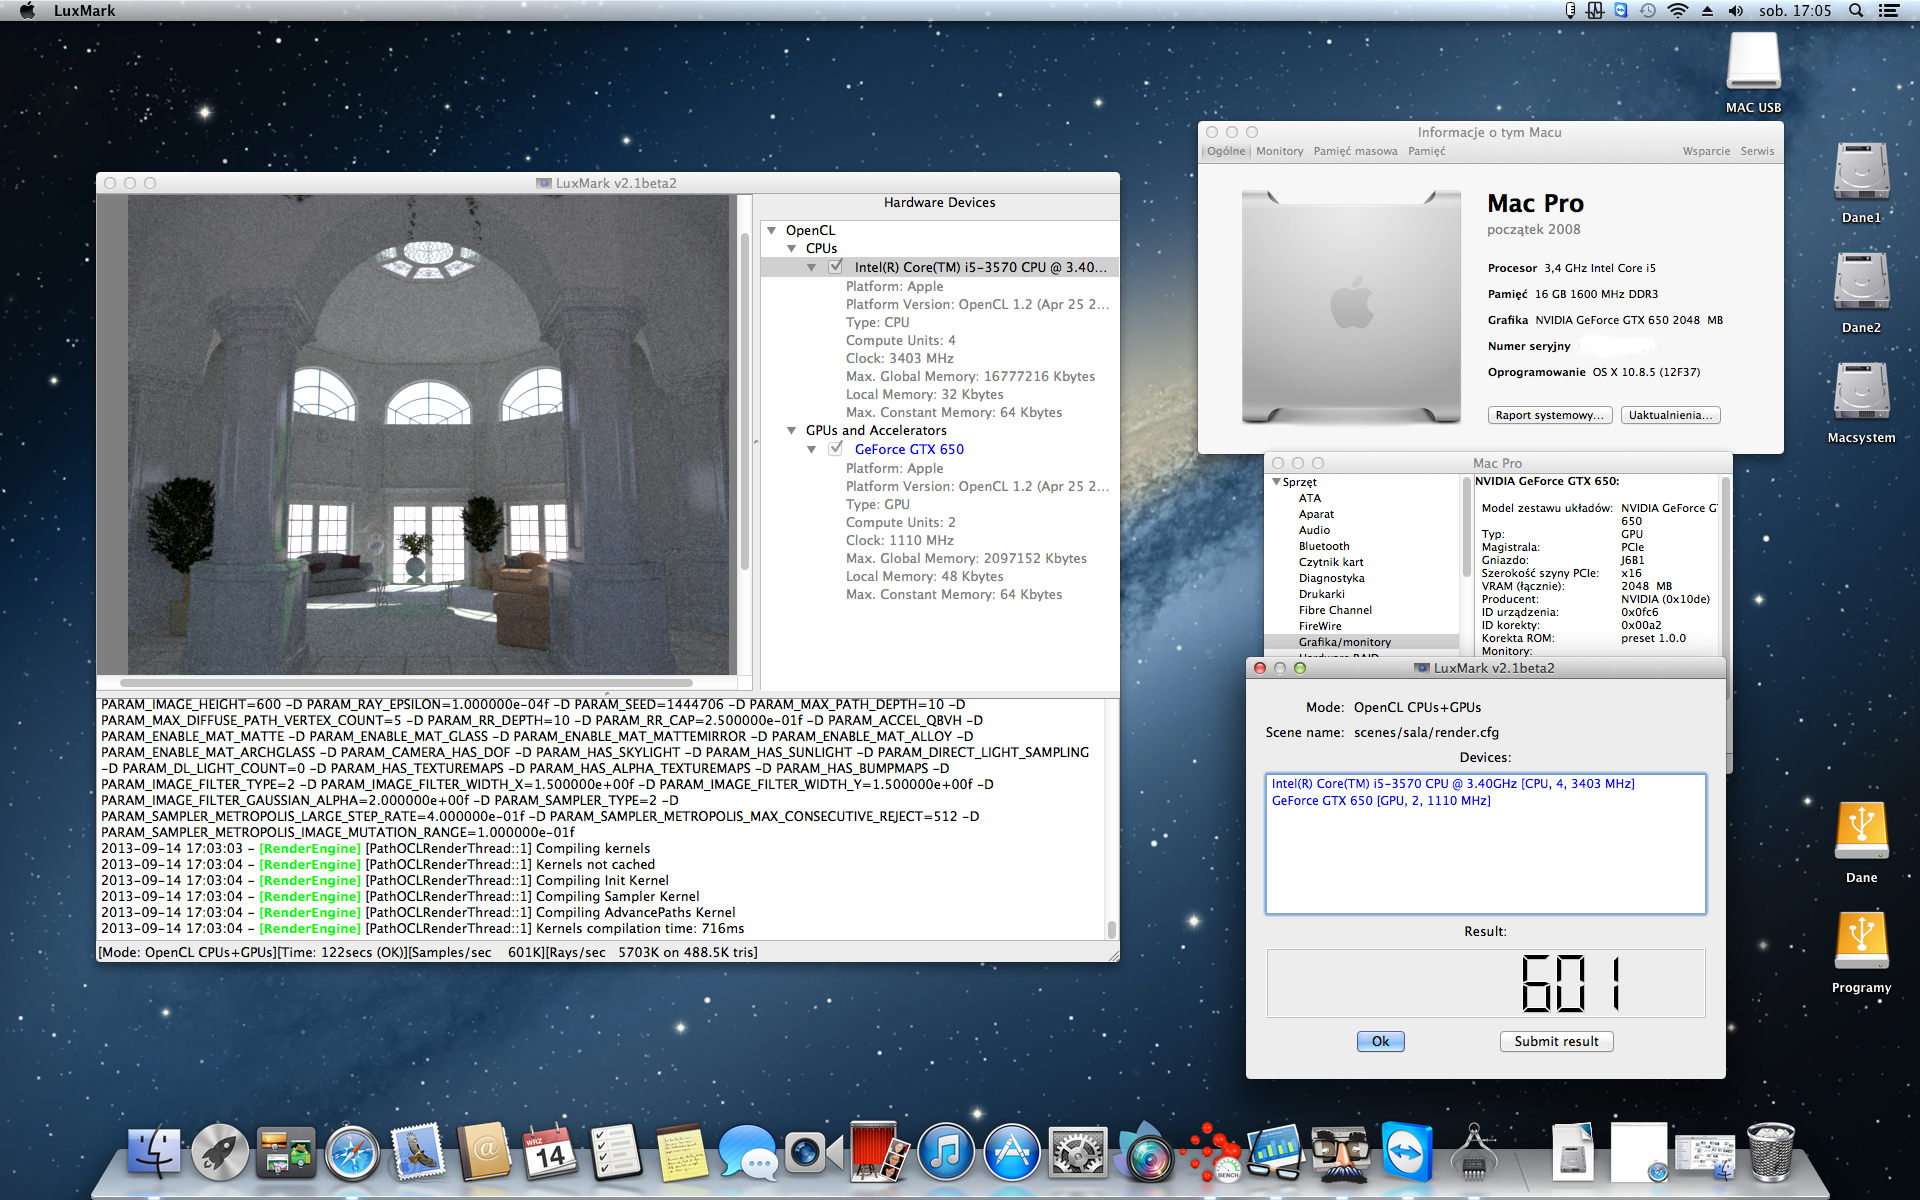
Task: Collapse GPUs and Accelerators node
Action: tap(792, 430)
